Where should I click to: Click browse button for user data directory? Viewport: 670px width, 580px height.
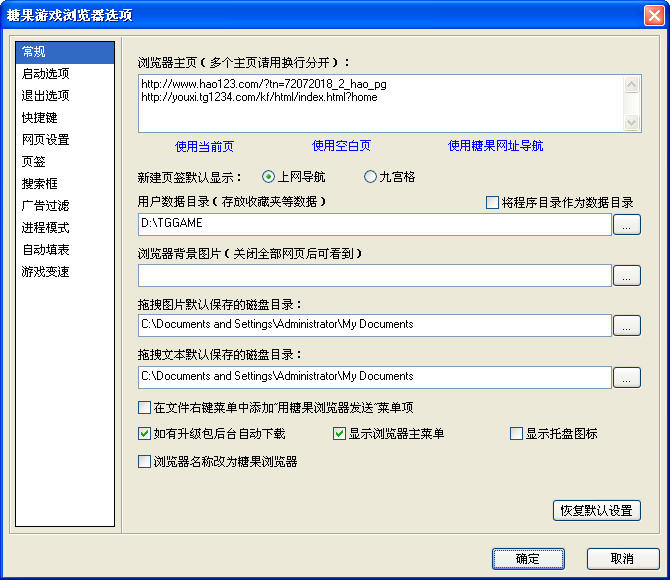click(627, 225)
